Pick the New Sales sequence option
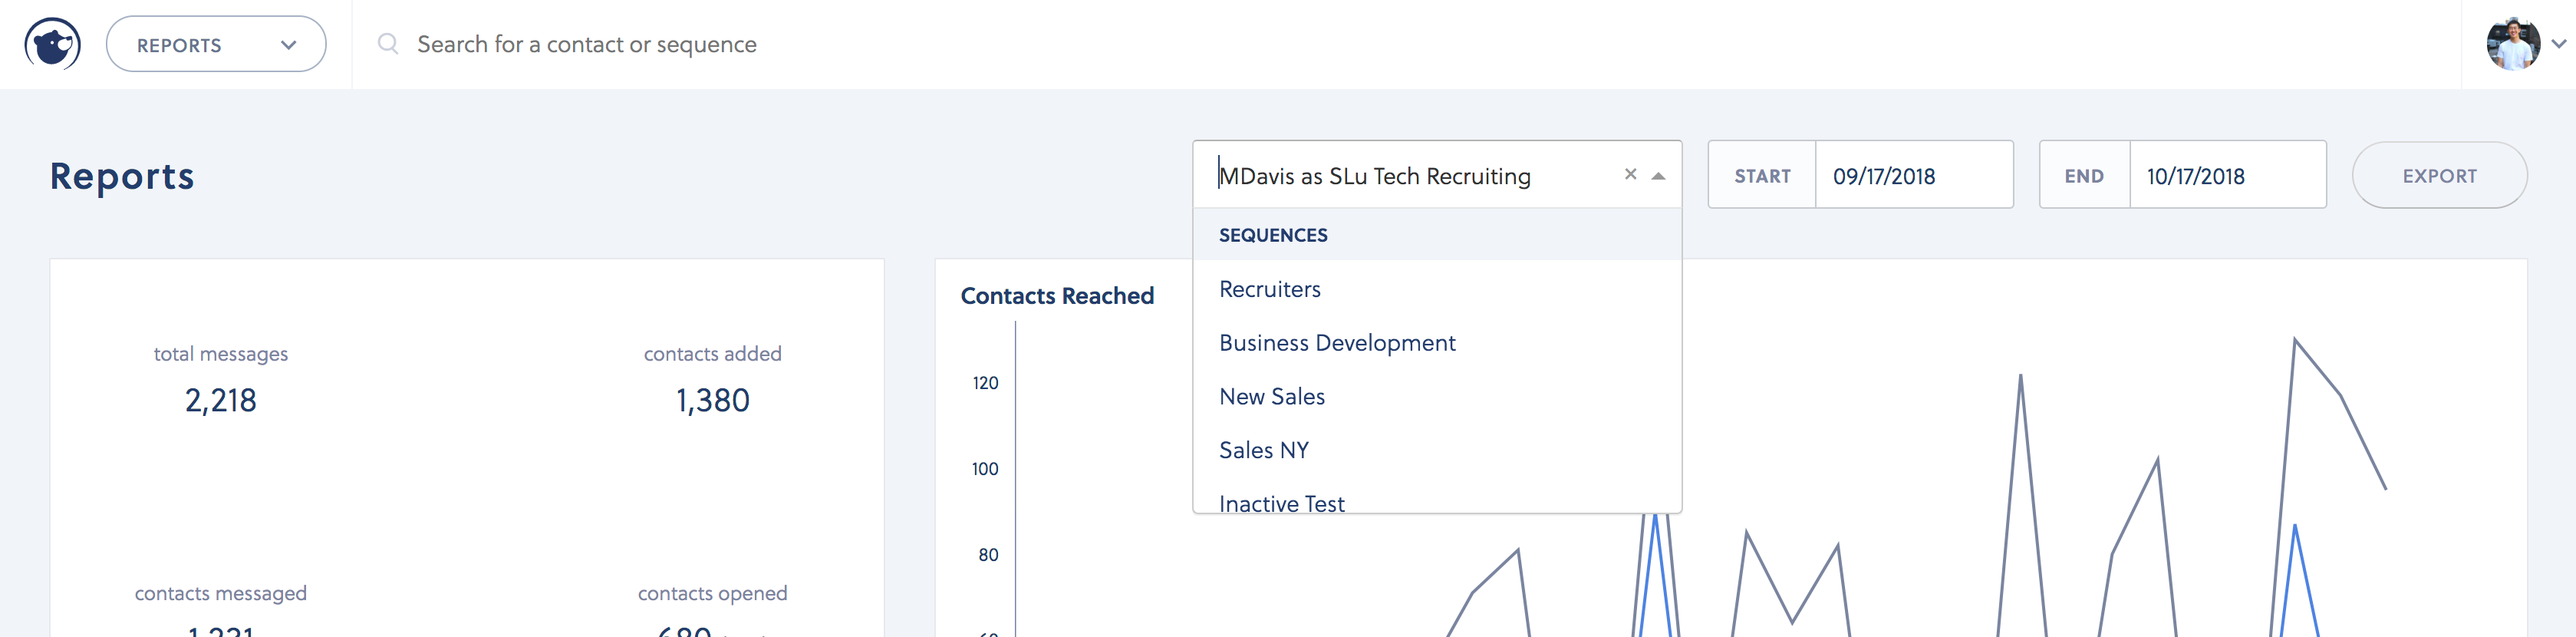Image resolution: width=2576 pixels, height=637 pixels. click(x=1272, y=397)
